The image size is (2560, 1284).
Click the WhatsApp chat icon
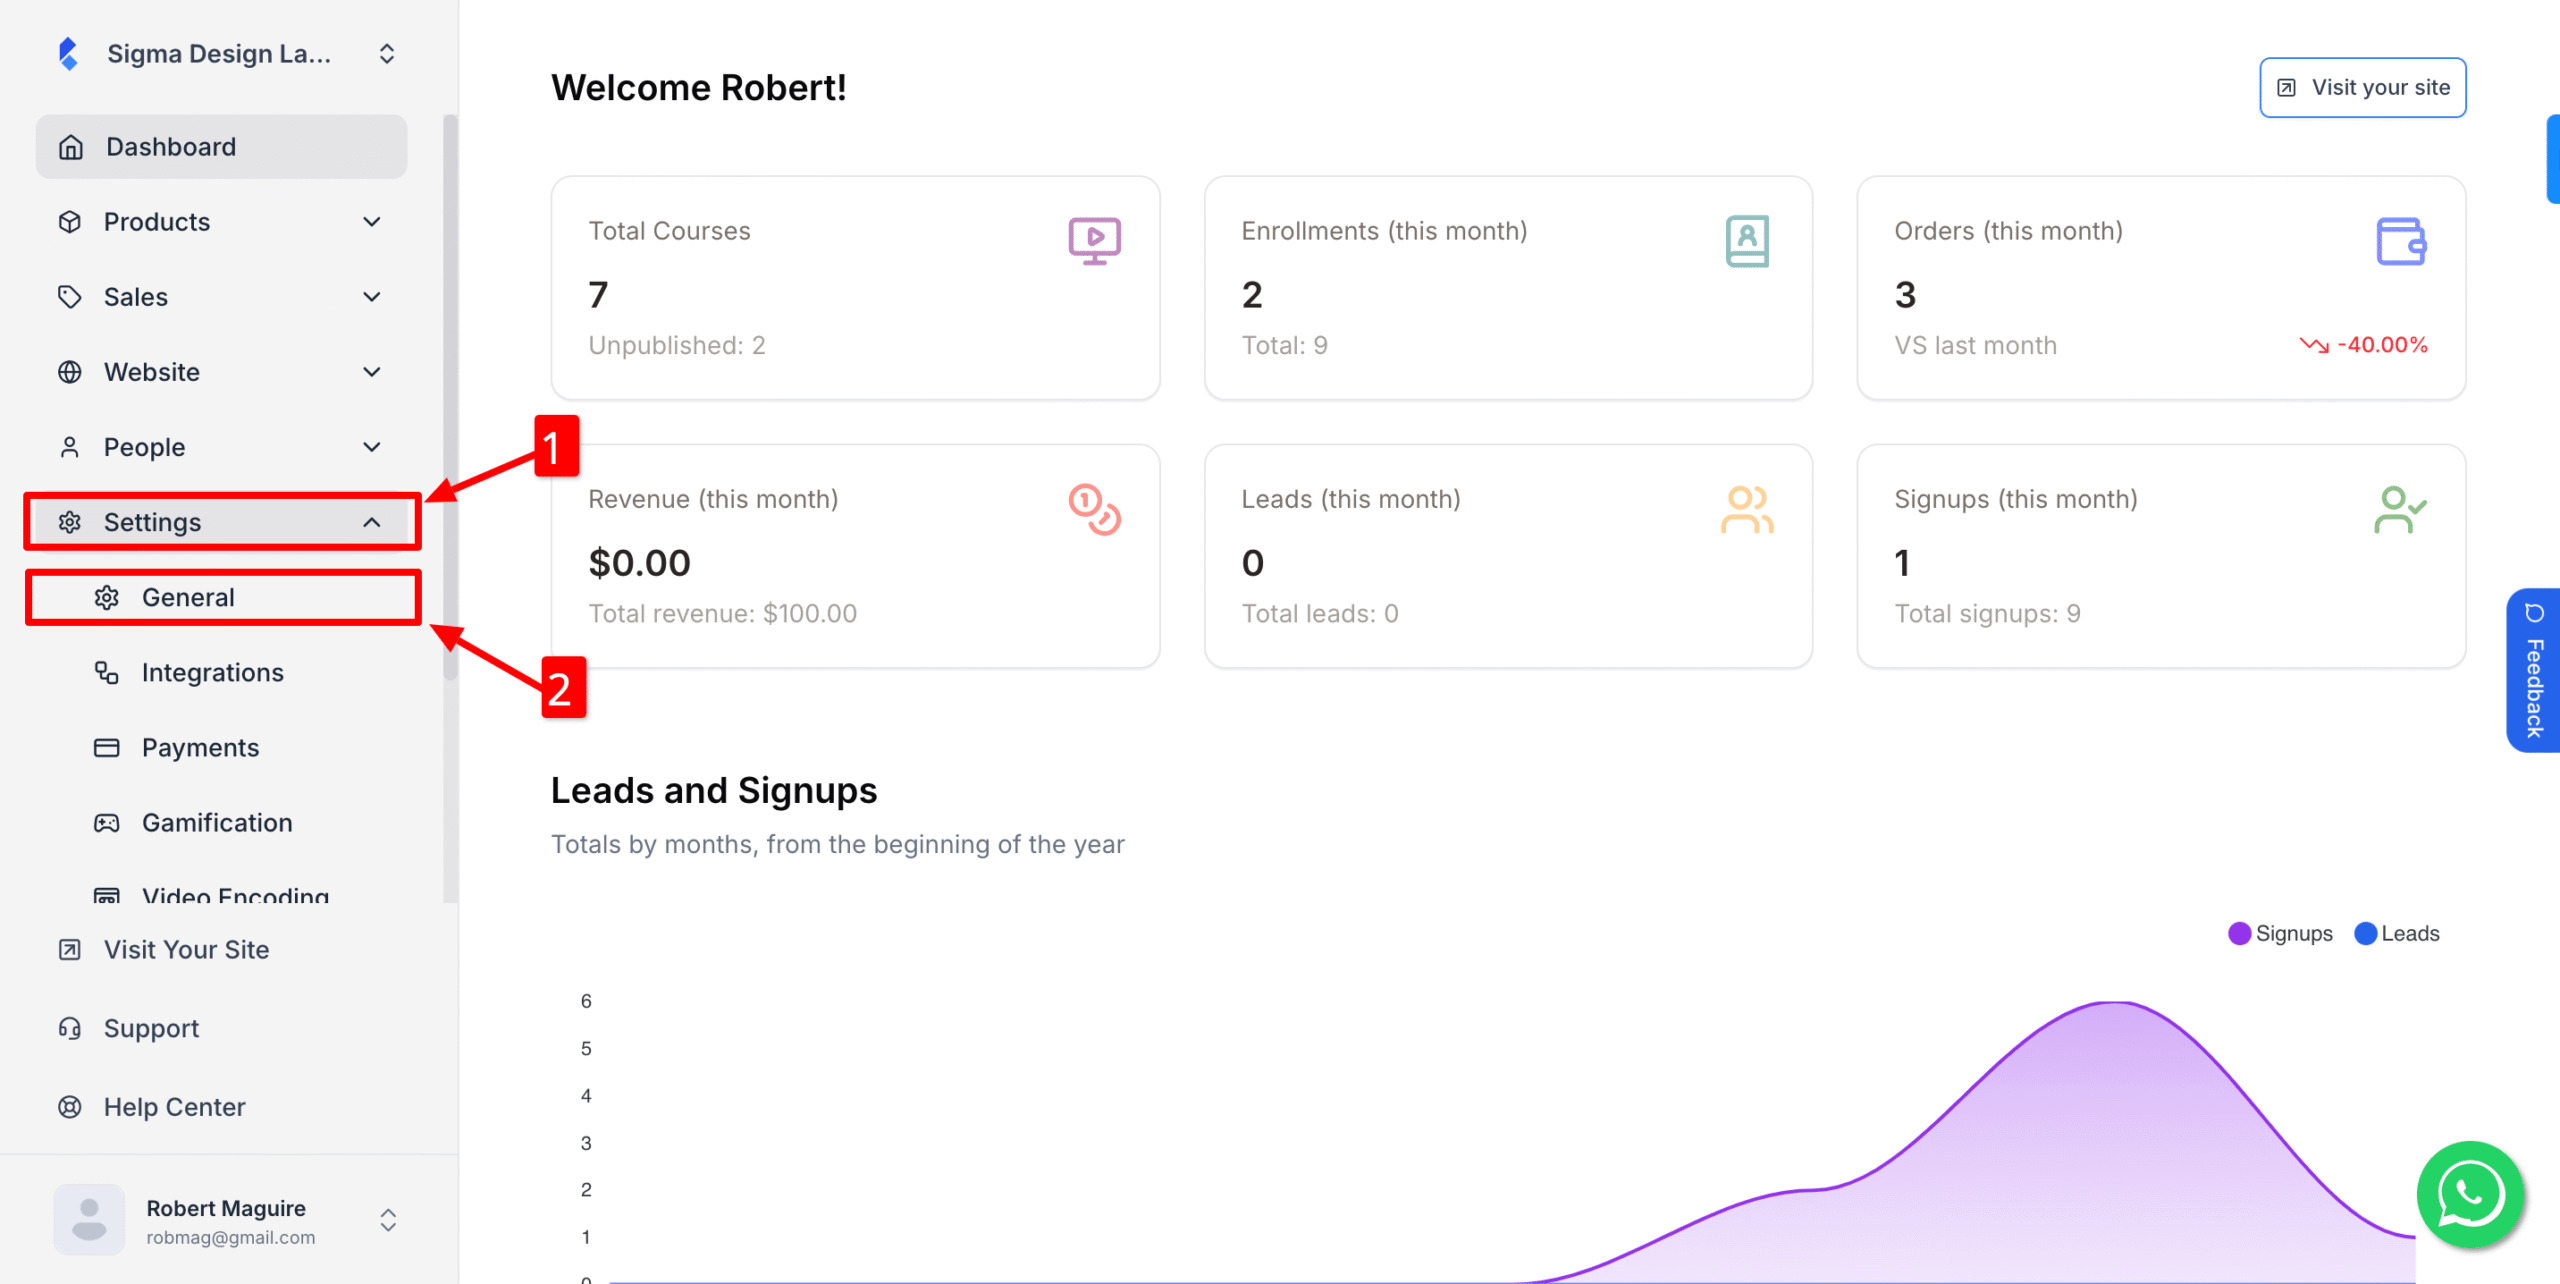point(2470,1194)
